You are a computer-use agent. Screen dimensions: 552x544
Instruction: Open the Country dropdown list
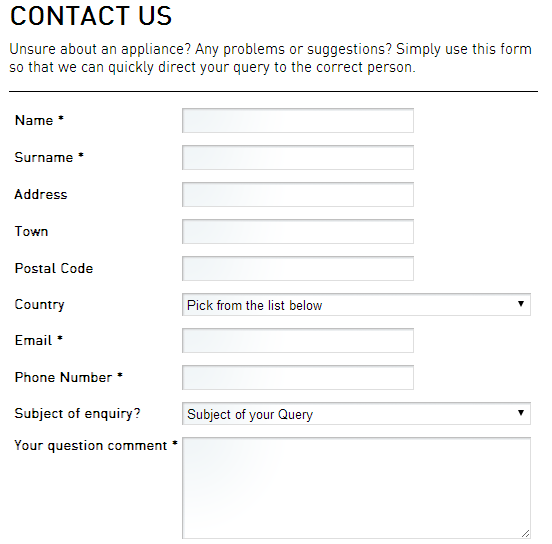click(356, 305)
